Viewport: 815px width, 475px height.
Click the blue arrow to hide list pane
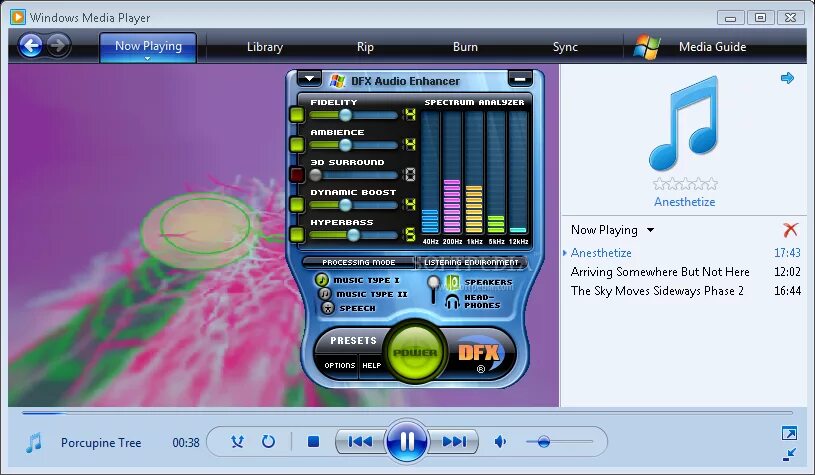tap(787, 78)
